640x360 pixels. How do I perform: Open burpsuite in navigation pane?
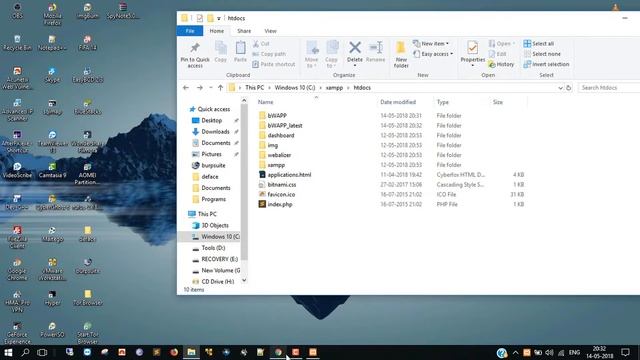tap(213, 165)
